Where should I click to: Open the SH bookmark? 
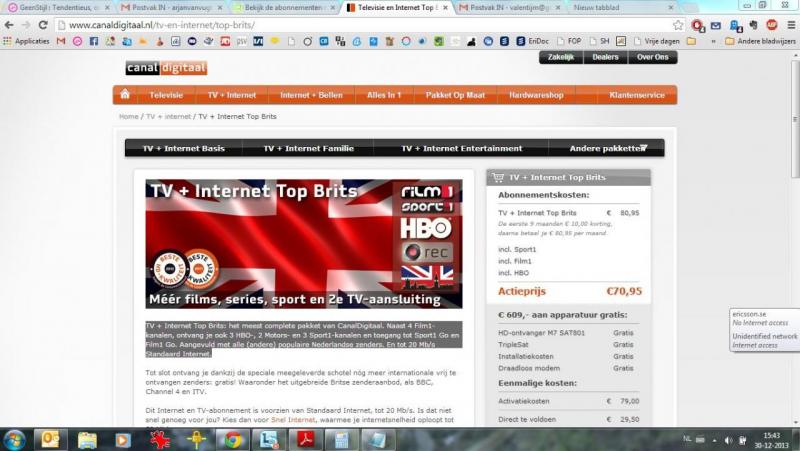tap(600, 41)
